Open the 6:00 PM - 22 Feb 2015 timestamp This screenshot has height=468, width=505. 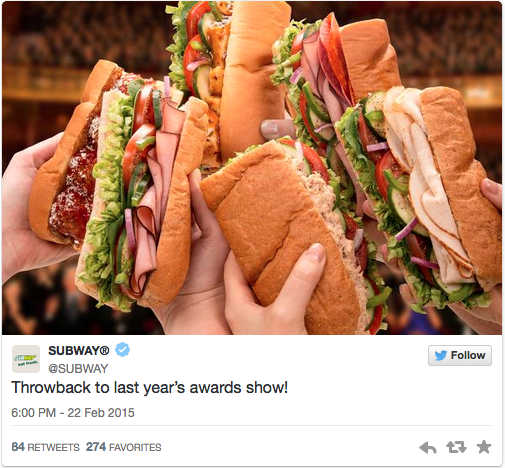pos(73,413)
